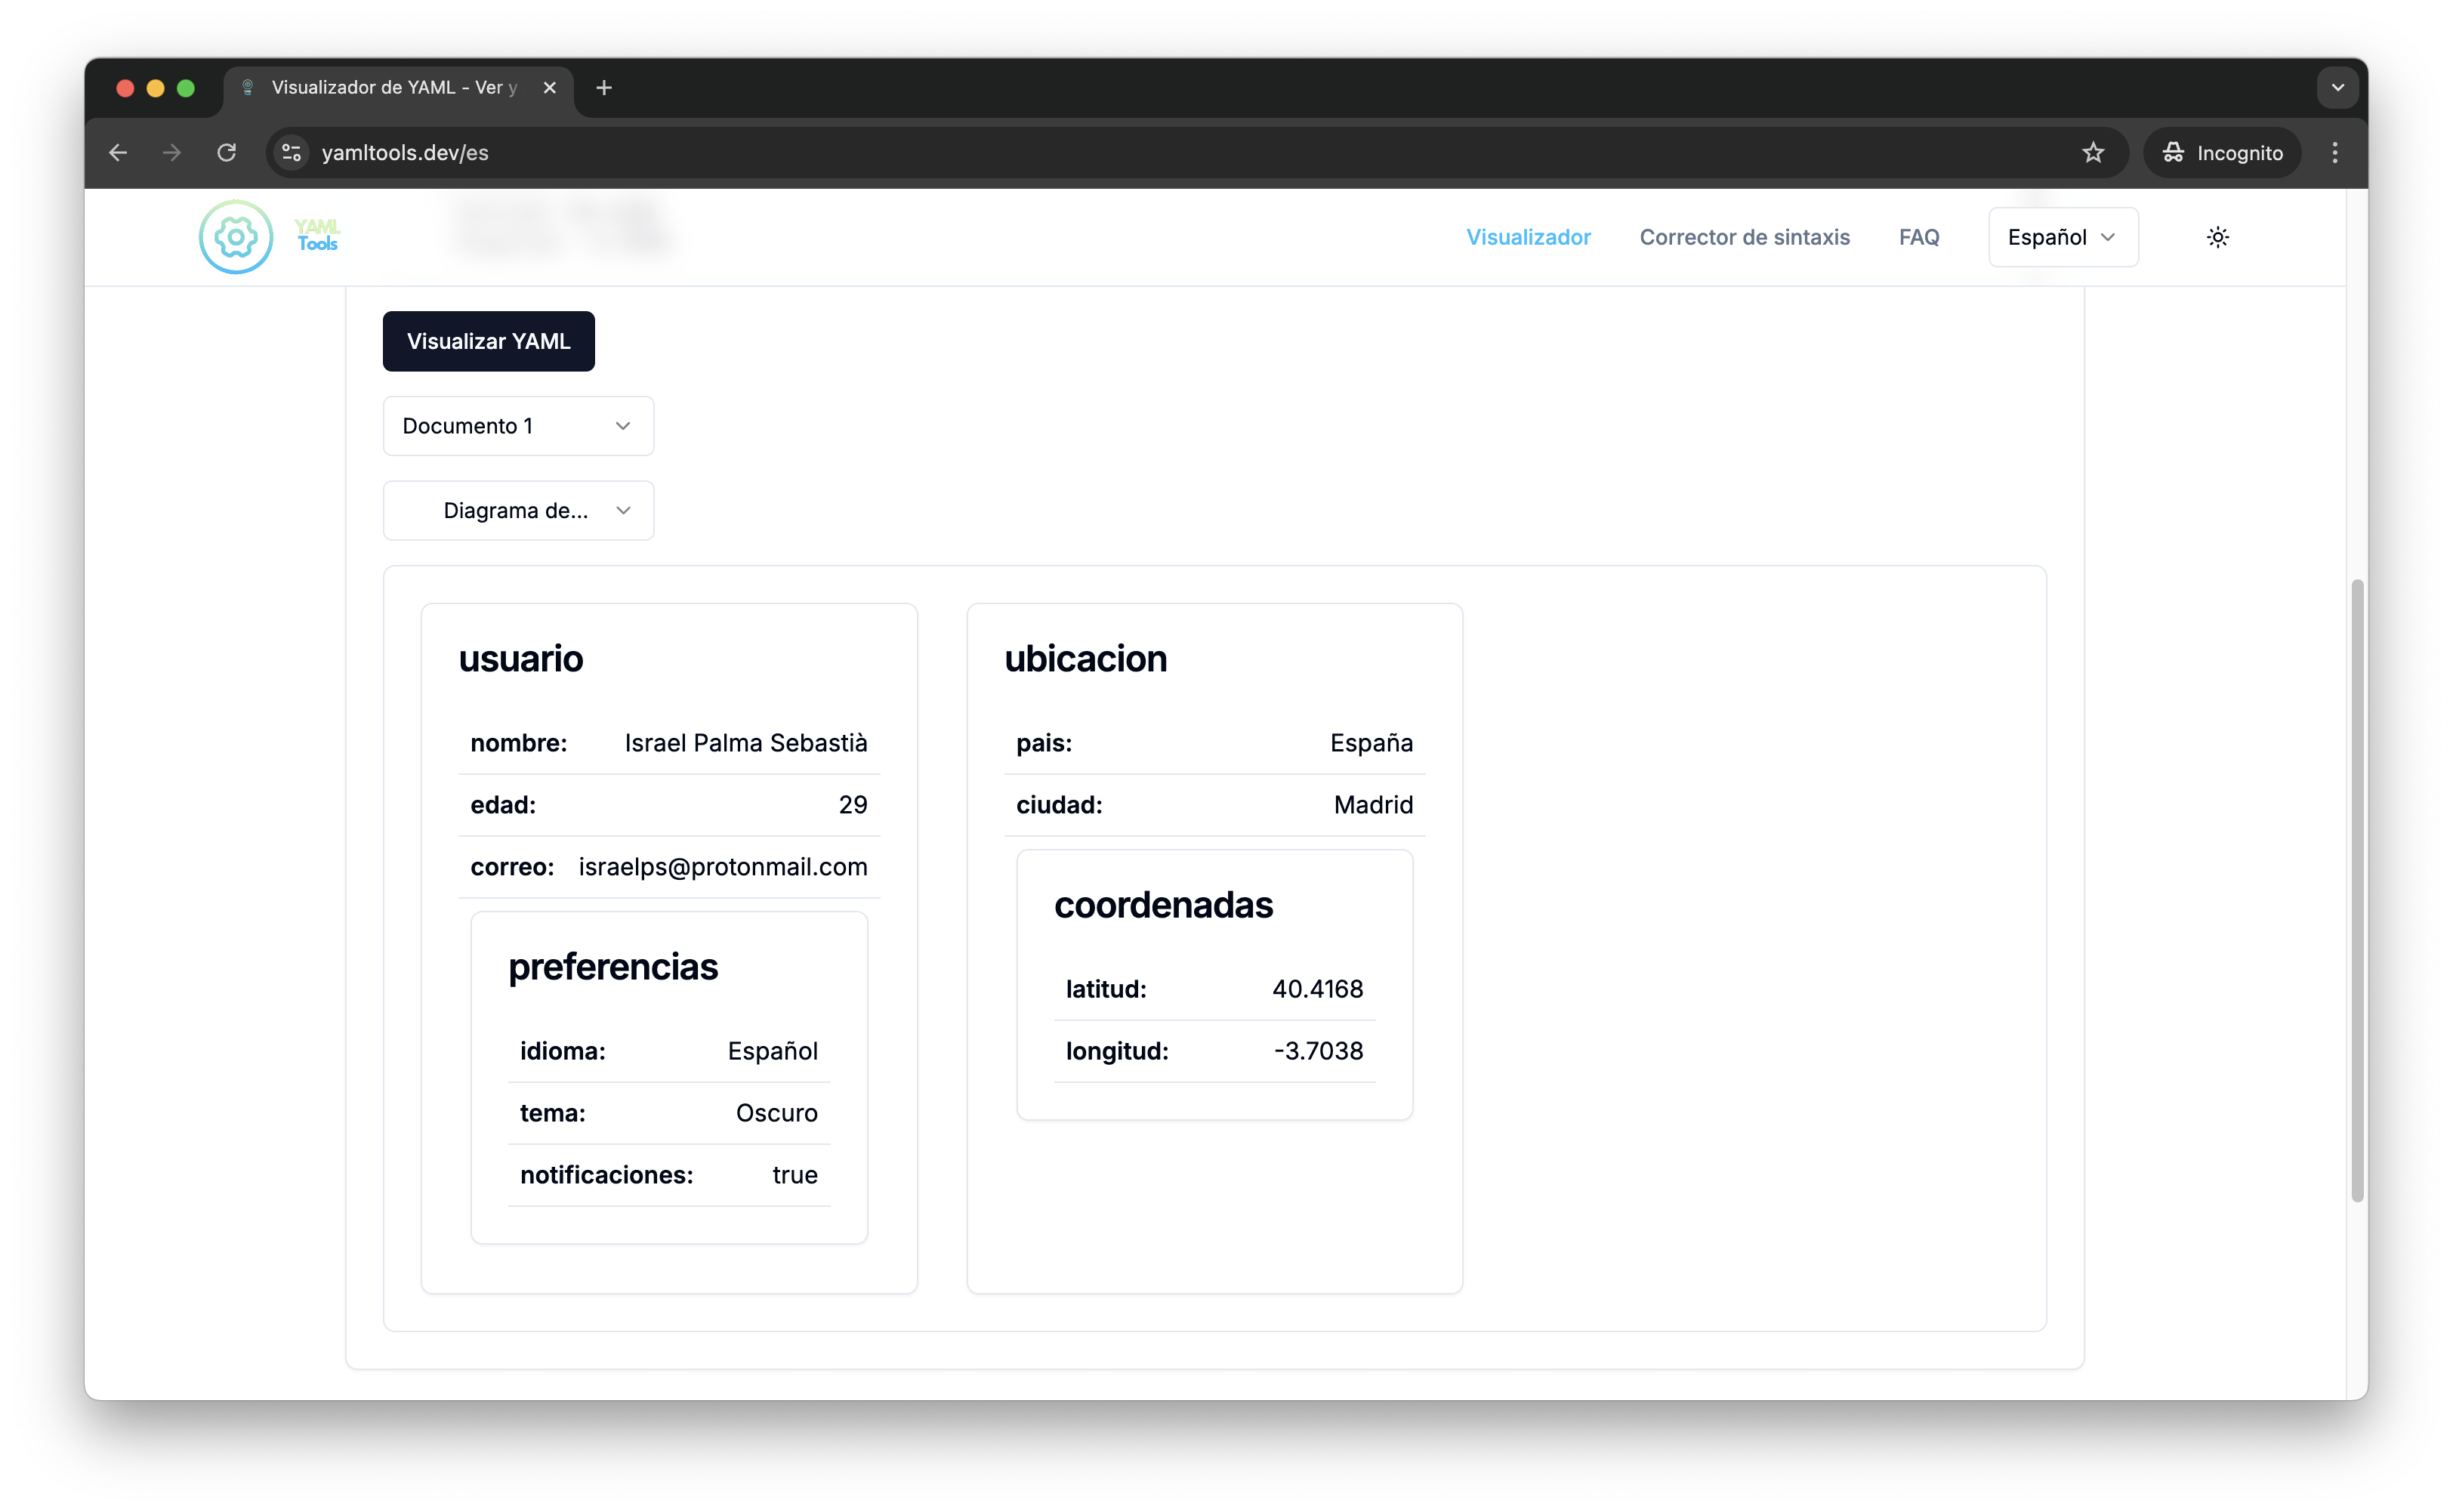The width and height of the screenshot is (2453, 1512).
Task: Open the Español language dropdown
Action: click(x=2062, y=237)
